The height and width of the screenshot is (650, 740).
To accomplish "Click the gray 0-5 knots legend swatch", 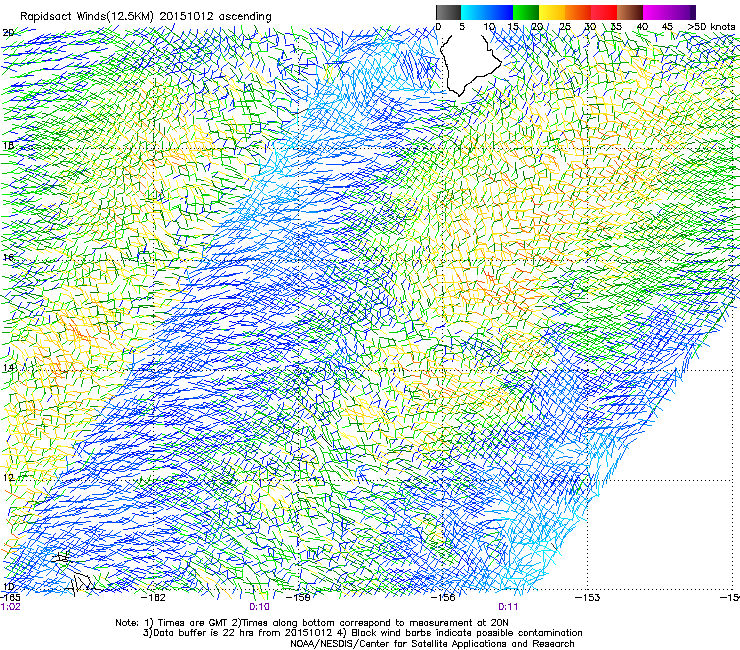I will (x=448, y=12).
